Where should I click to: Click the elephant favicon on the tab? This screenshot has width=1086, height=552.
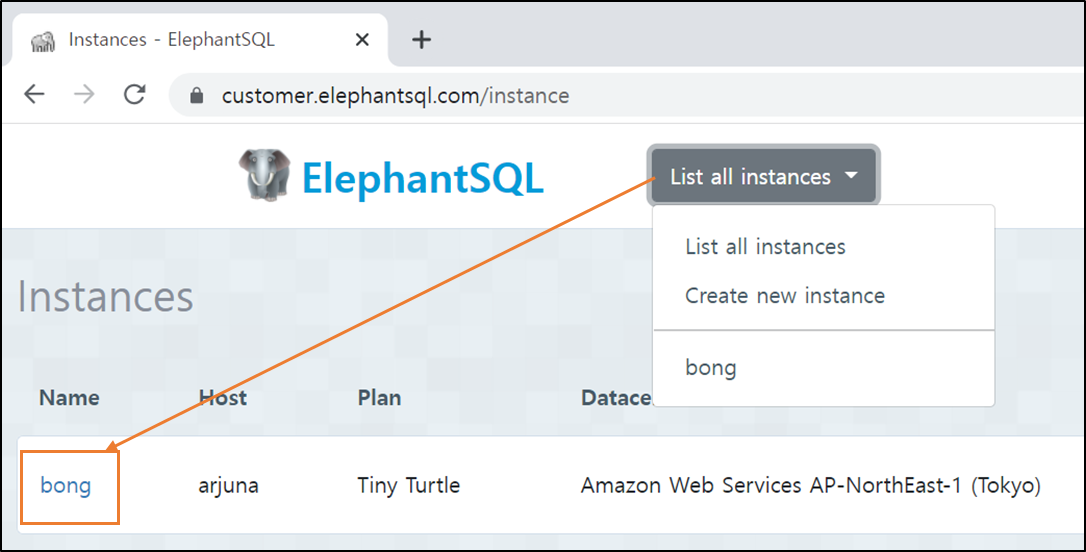pos(43,41)
